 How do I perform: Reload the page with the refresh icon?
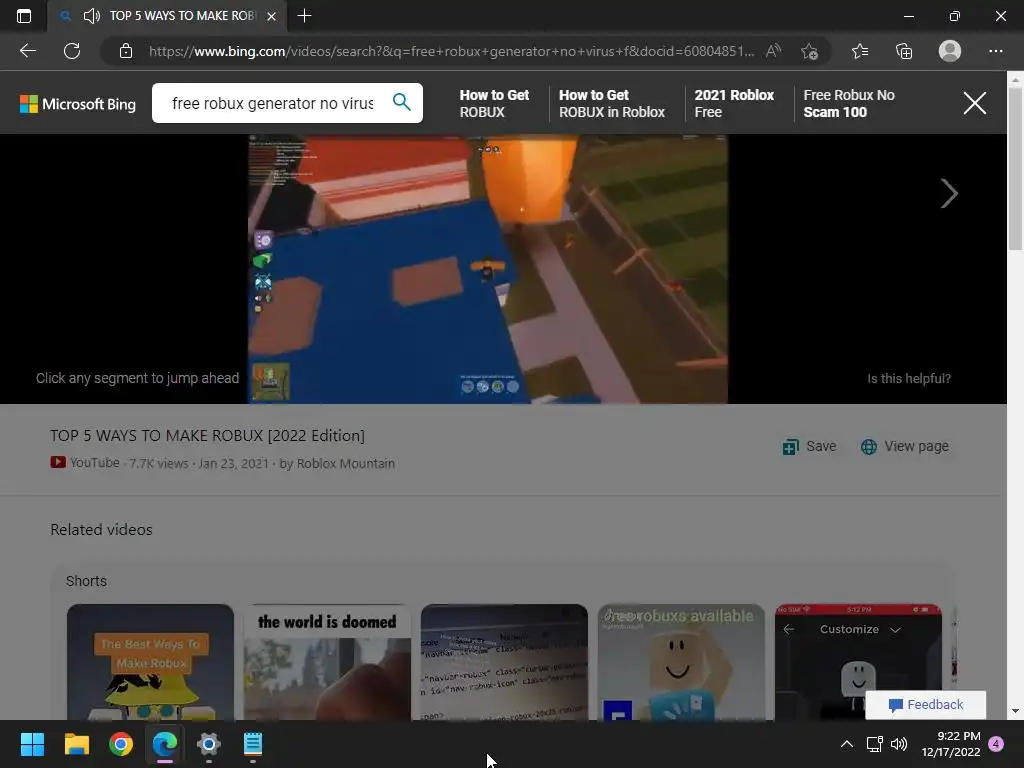click(72, 51)
